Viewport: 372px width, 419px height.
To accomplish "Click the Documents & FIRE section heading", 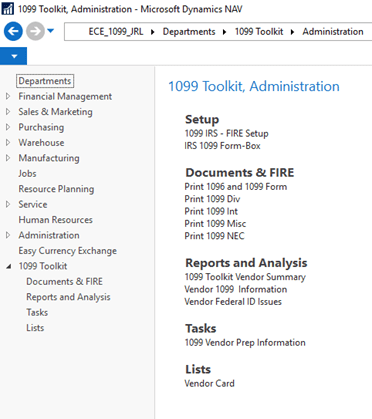I will coord(240,173).
